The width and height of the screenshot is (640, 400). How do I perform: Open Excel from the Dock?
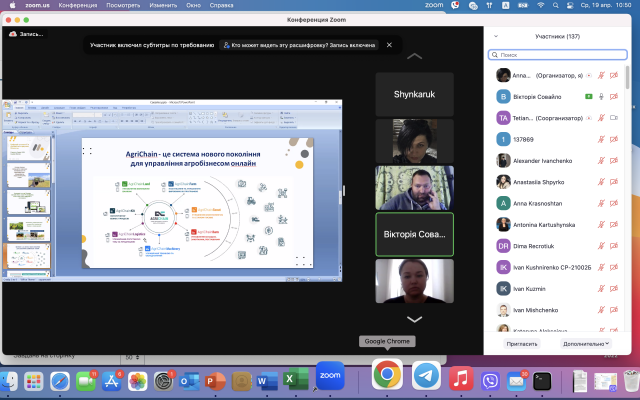[296, 380]
